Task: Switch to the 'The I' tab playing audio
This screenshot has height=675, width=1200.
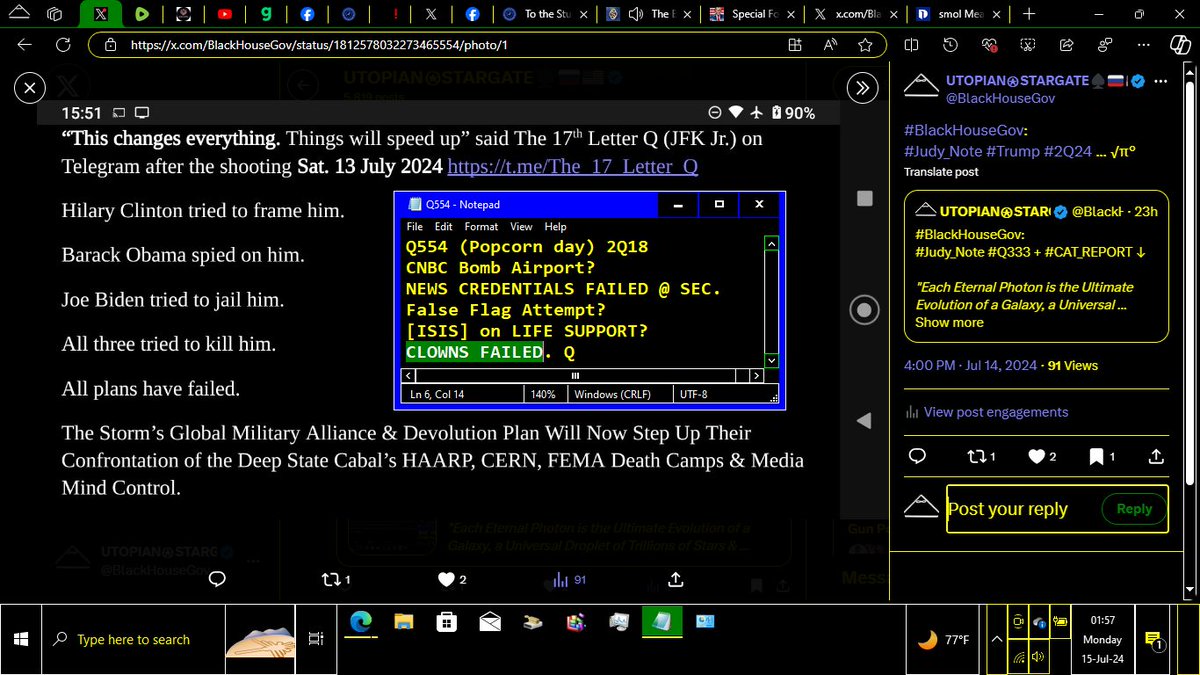Action: click(x=648, y=14)
